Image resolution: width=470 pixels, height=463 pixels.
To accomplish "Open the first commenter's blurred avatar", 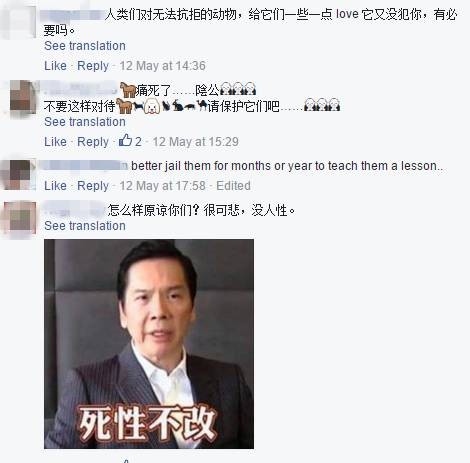I will point(18,20).
